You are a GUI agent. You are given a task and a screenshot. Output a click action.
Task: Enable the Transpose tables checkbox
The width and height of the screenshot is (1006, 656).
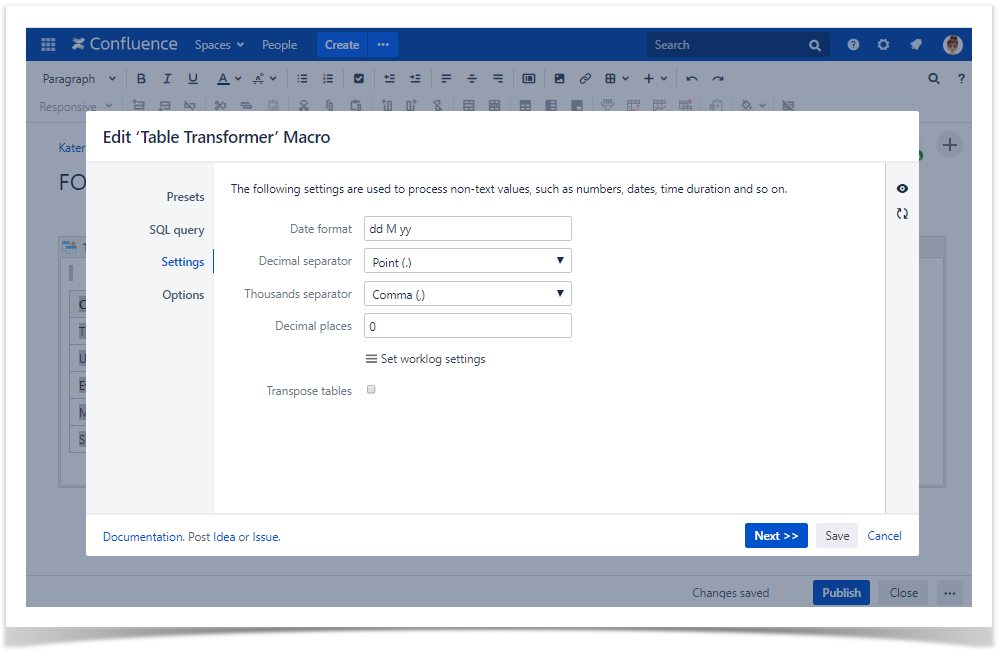pos(371,390)
